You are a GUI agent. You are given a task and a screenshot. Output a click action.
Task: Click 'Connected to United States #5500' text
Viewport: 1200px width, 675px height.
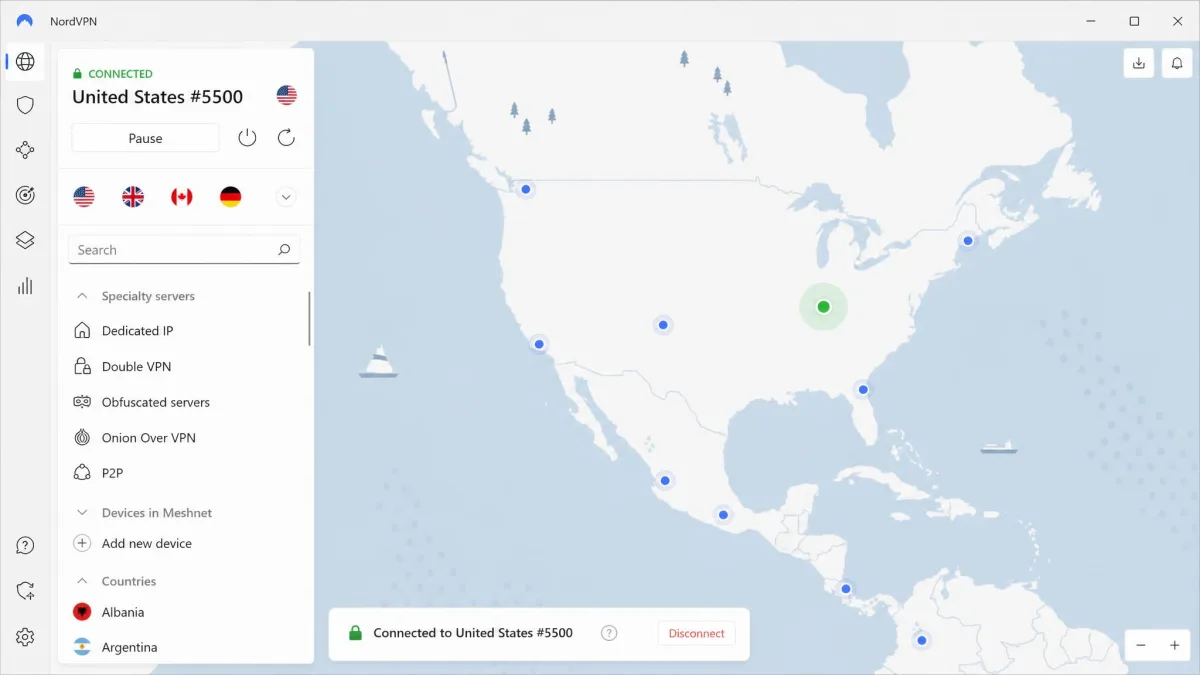point(473,633)
